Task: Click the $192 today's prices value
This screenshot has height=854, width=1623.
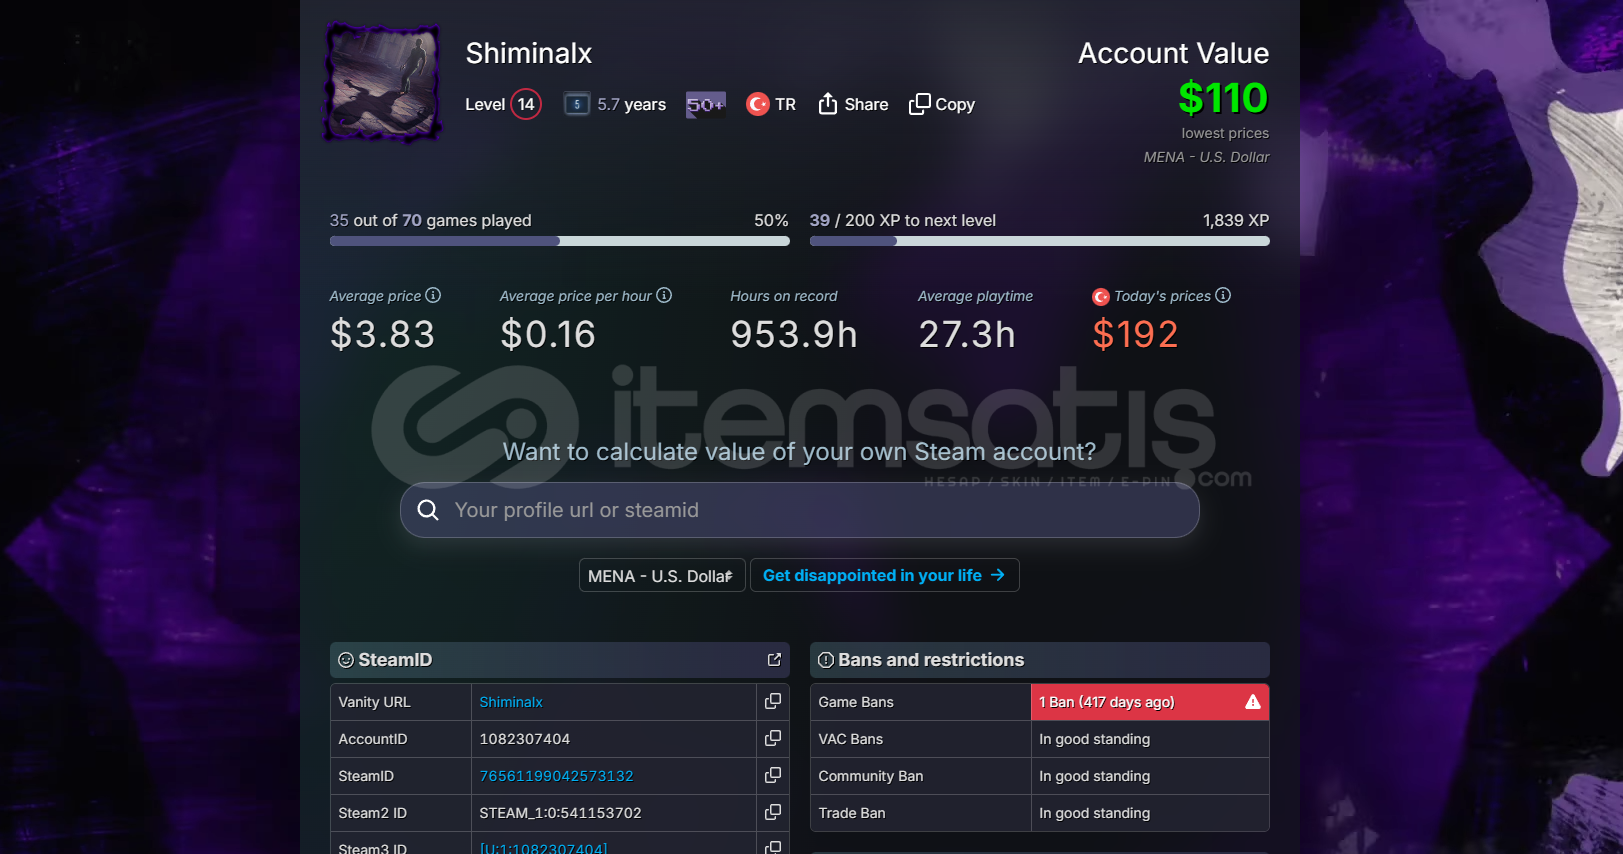Action: [1135, 334]
